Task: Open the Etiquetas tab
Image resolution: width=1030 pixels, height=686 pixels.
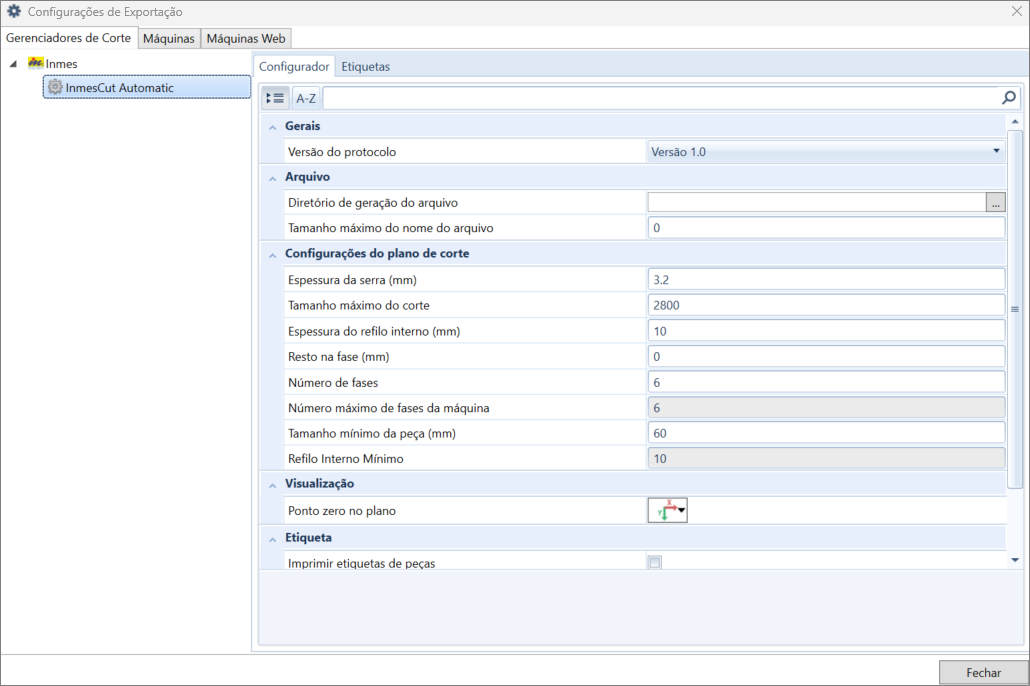Action: [x=365, y=66]
